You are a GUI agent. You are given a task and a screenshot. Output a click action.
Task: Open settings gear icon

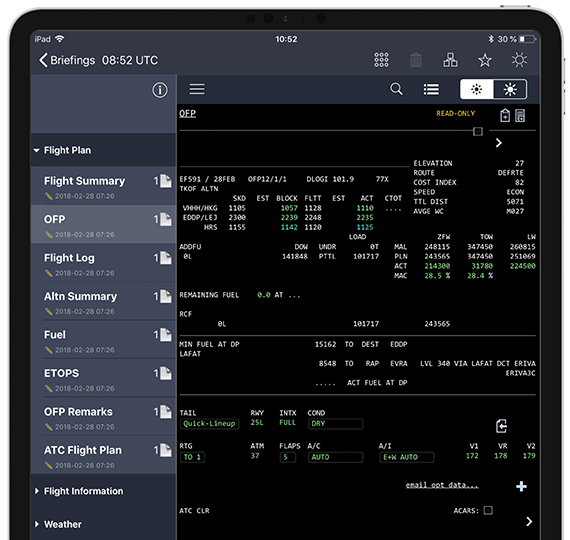click(519, 60)
